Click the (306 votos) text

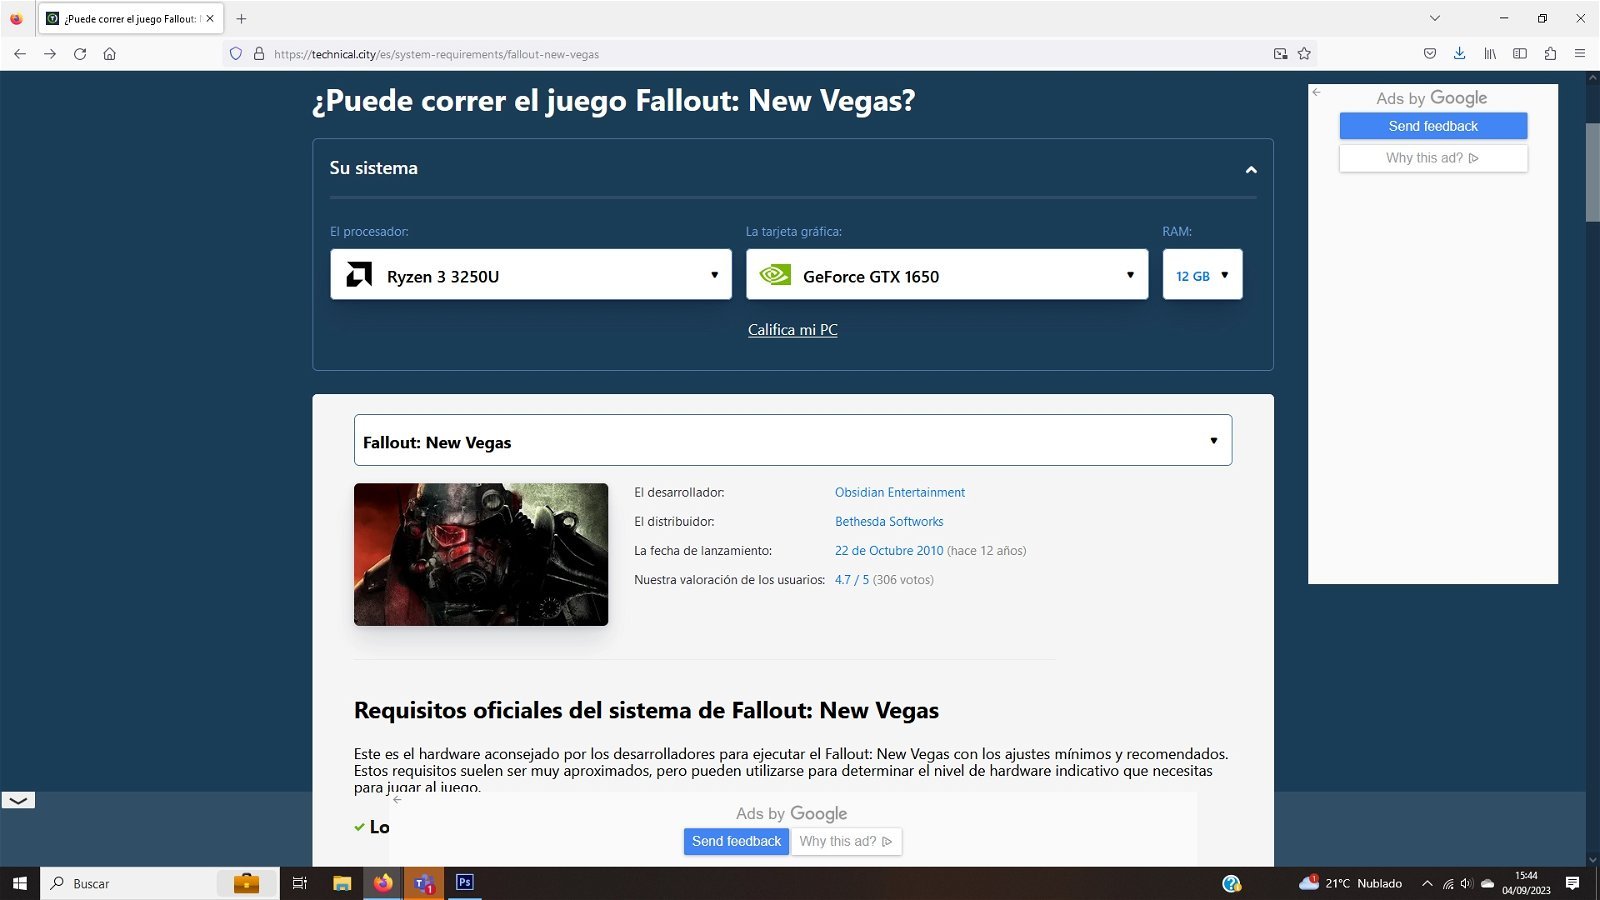point(903,580)
